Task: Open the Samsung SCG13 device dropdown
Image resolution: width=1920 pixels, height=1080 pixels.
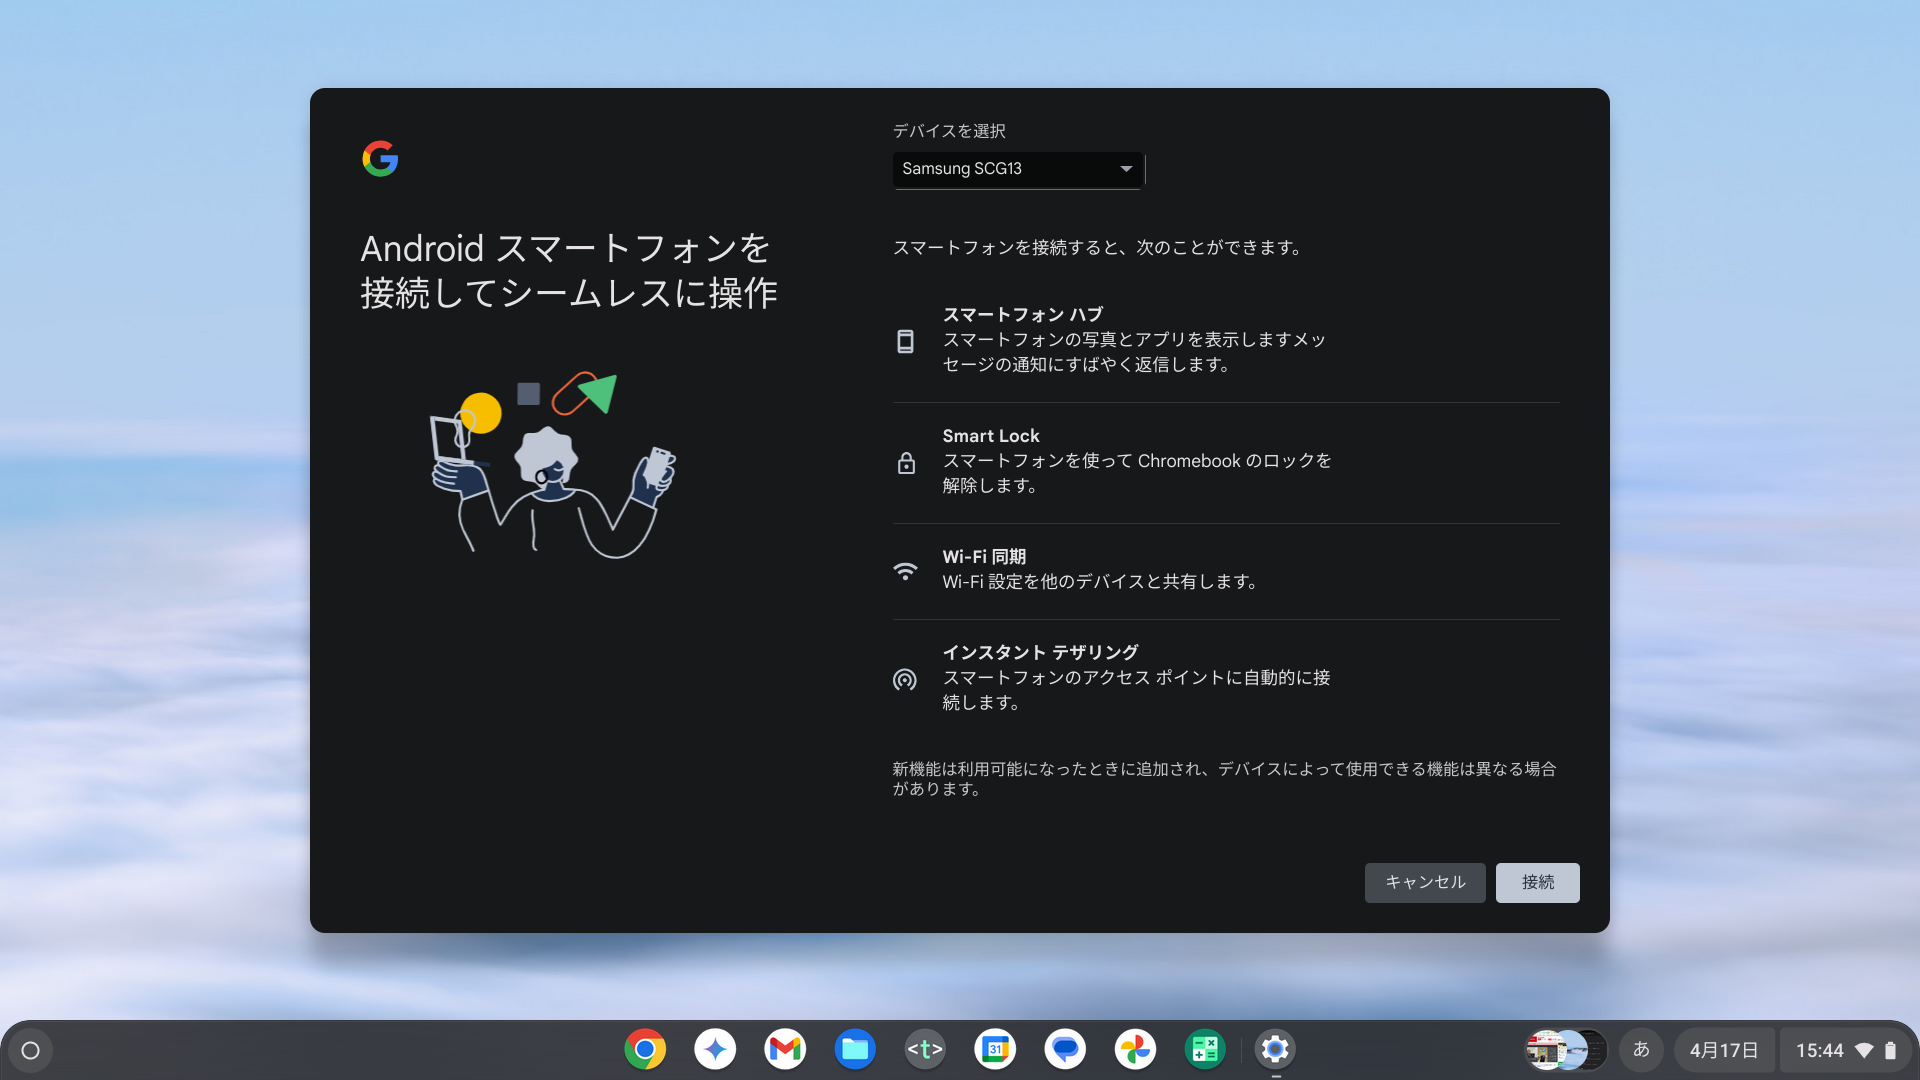Action: click(1018, 169)
